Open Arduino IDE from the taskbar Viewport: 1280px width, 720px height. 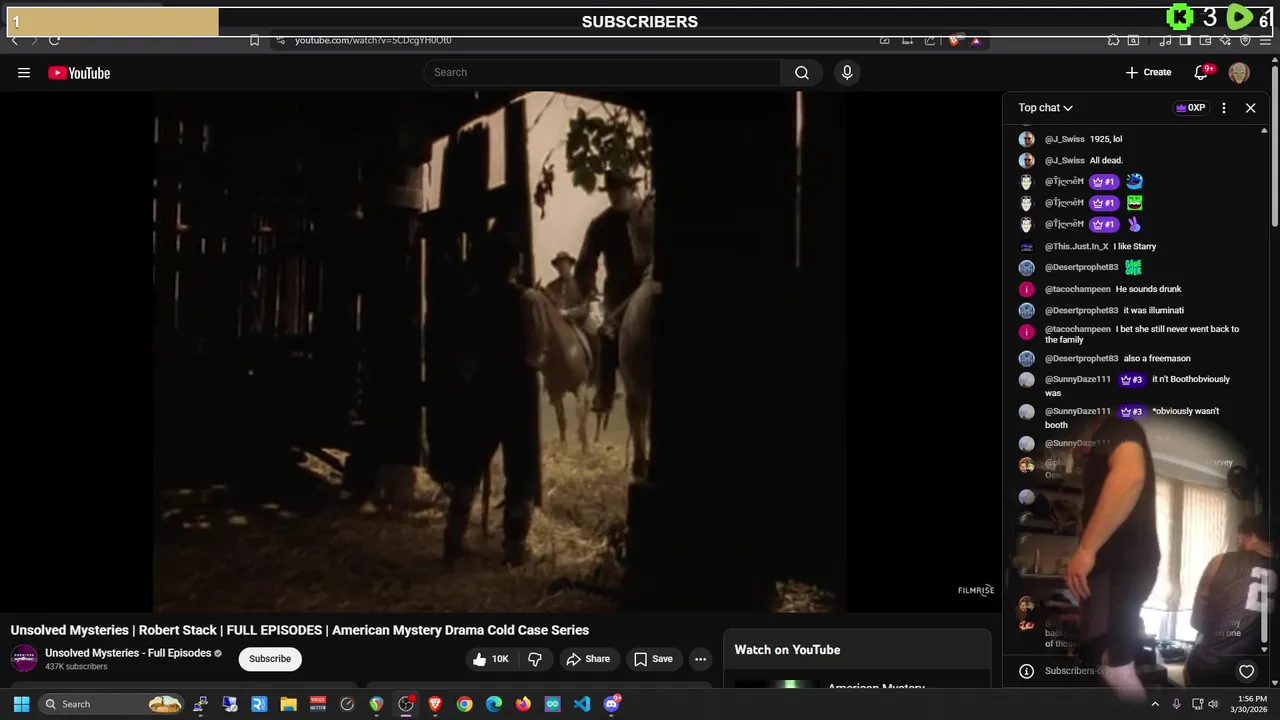coord(552,704)
